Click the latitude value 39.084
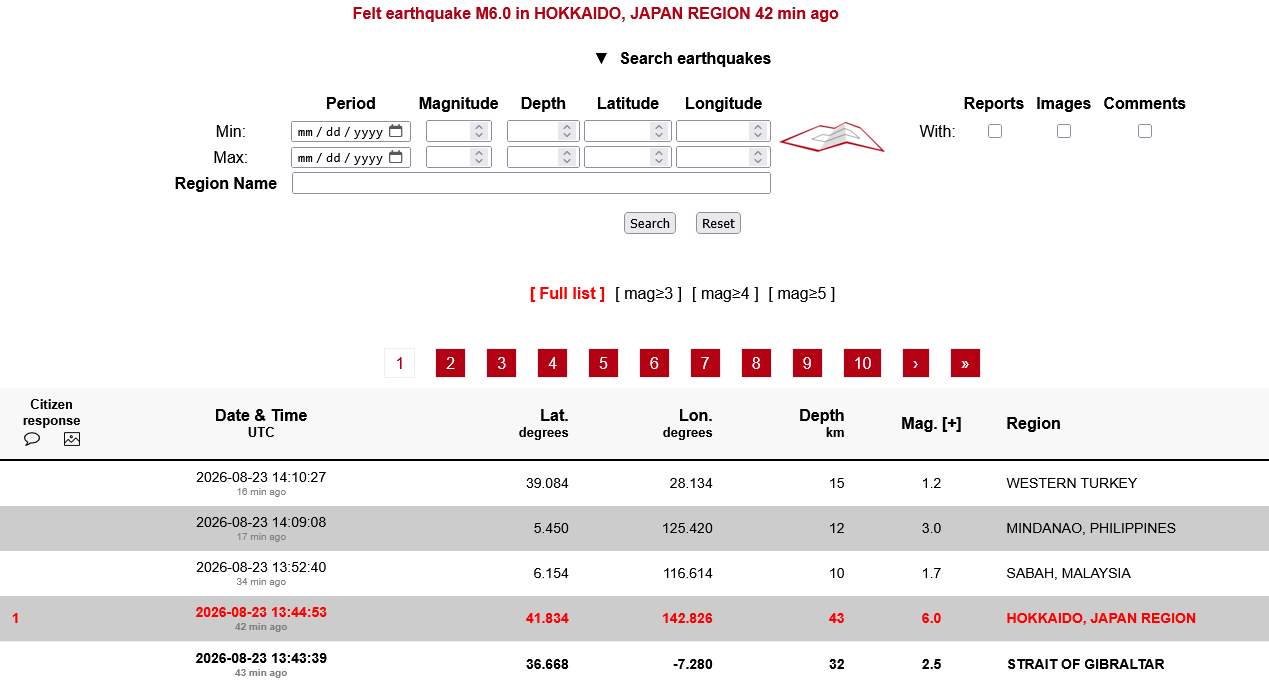1269x685 pixels. click(x=547, y=483)
